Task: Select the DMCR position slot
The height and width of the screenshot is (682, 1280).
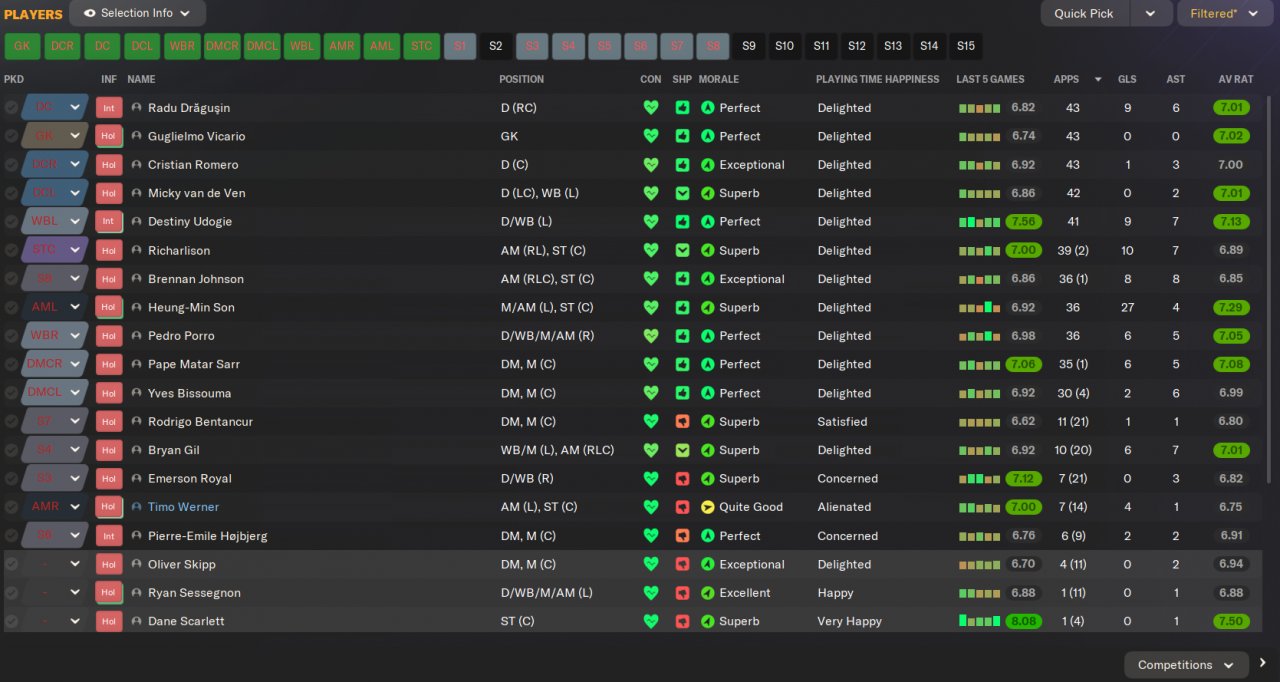Action: (x=222, y=46)
